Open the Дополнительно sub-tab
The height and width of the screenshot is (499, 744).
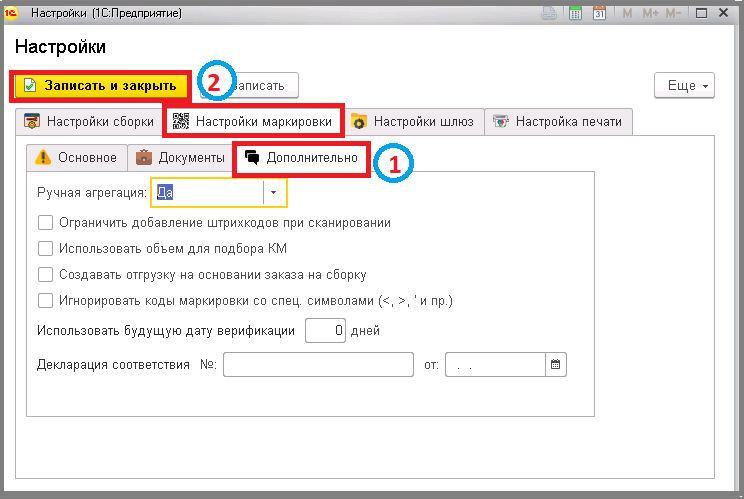301,157
